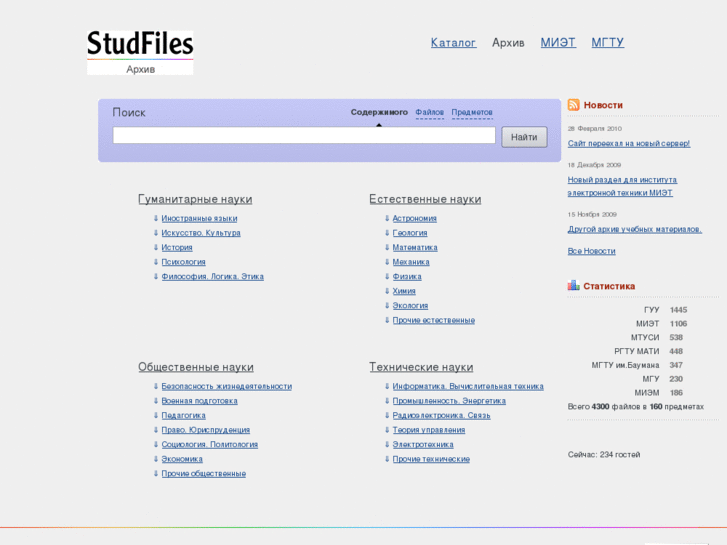Open the Общественные науки category heading

click(x=196, y=367)
